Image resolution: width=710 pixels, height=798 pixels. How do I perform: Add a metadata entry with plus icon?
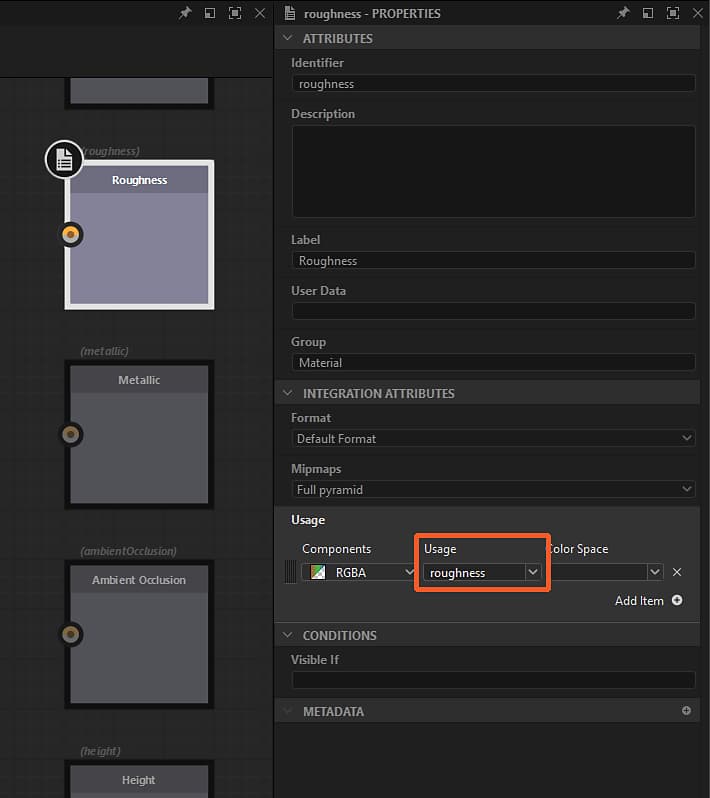point(686,710)
